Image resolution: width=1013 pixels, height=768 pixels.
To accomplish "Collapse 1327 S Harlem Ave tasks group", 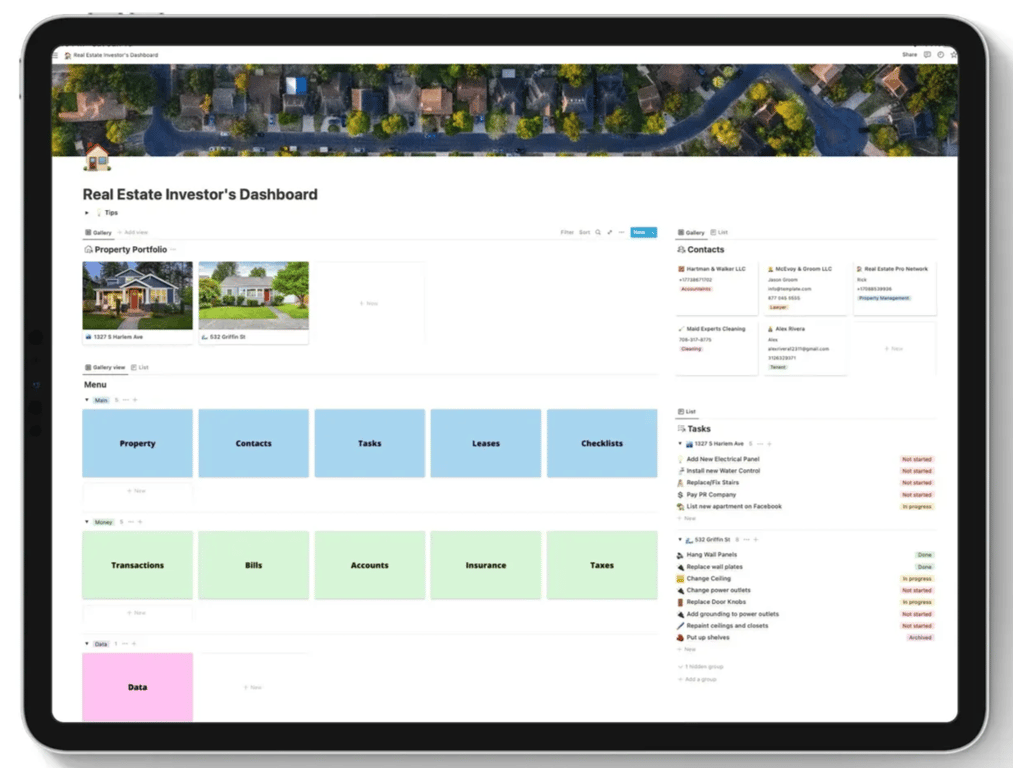I will point(680,444).
